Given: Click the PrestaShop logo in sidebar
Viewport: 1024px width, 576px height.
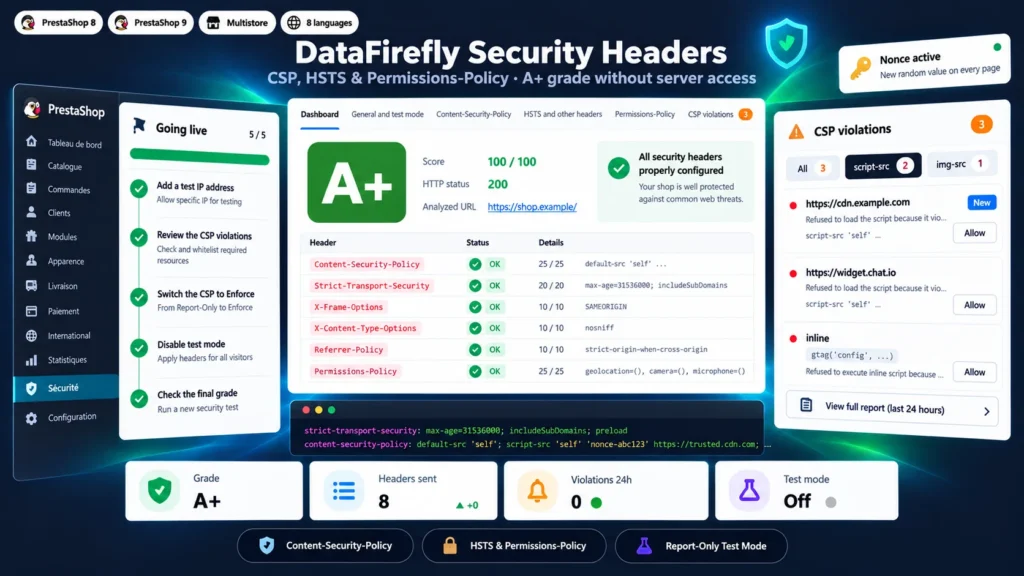Looking at the screenshot, I should pyautogui.click(x=32, y=108).
